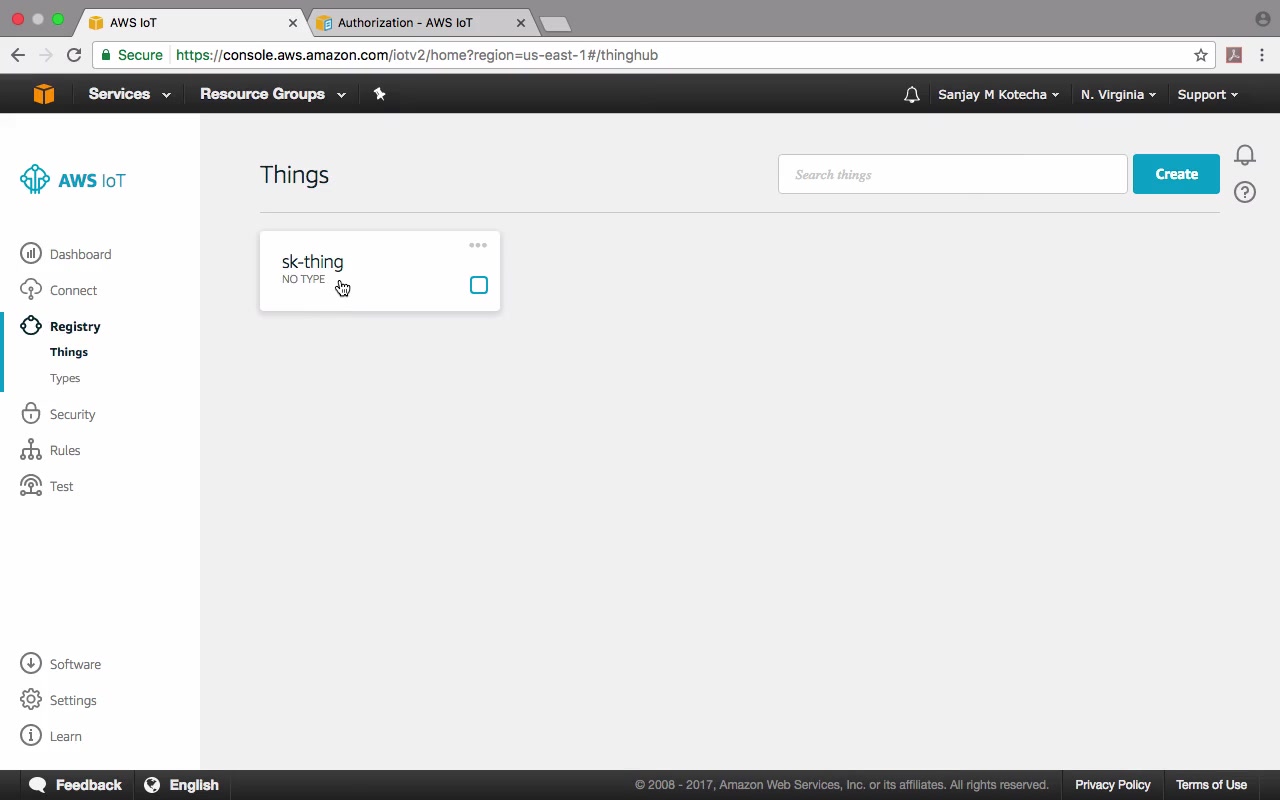The image size is (1280, 800).
Task: Click the Test antenna icon
Action: tap(31, 486)
